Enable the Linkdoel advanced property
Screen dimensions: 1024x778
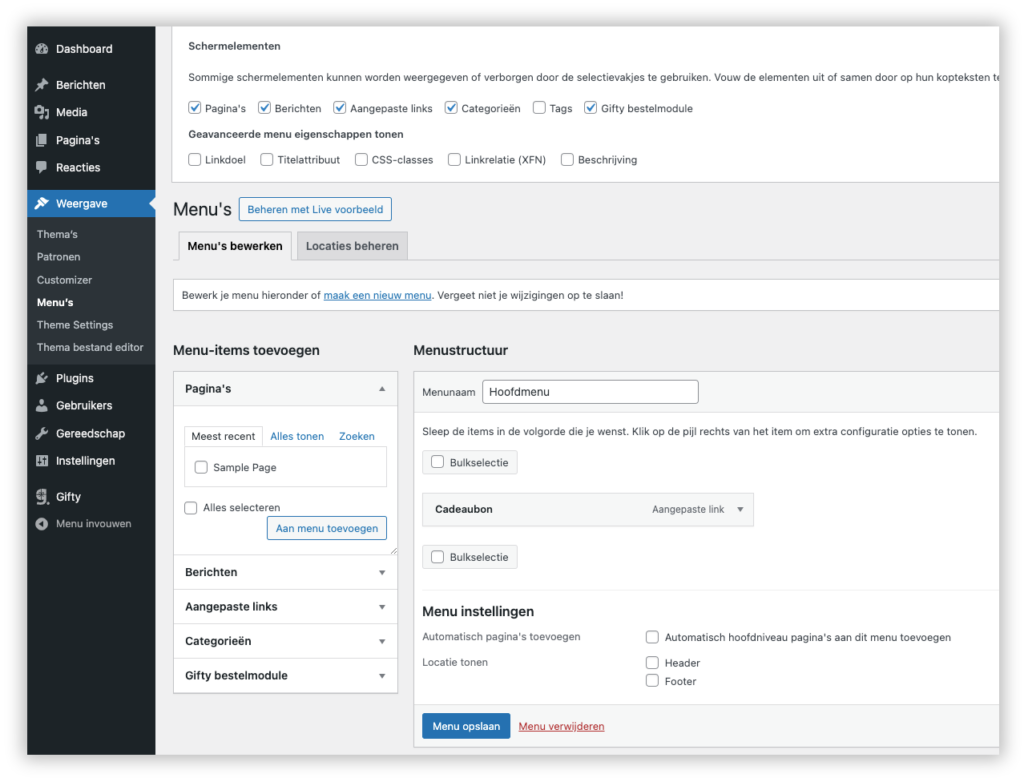tap(195, 159)
